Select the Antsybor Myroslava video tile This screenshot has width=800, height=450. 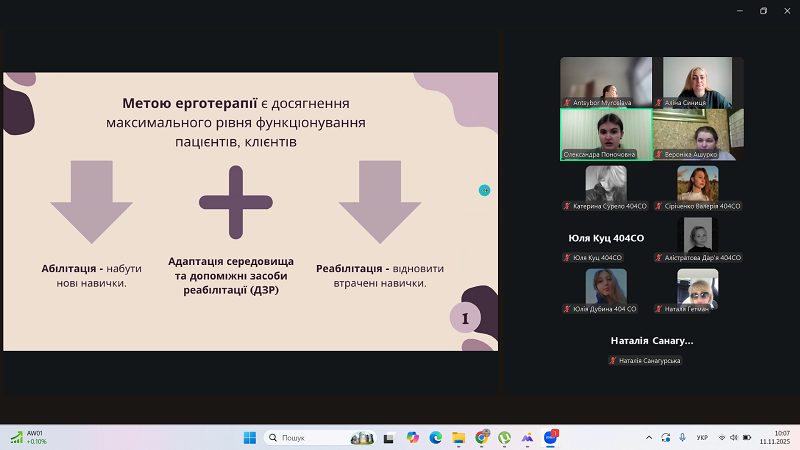[x=605, y=82]
